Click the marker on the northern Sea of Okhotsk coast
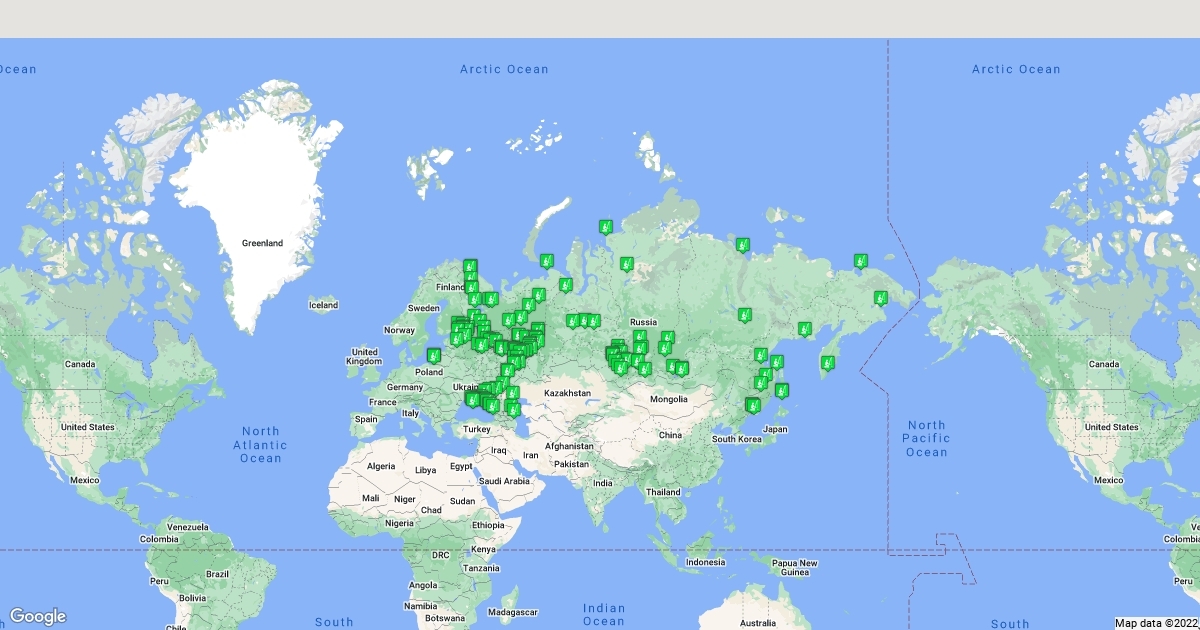The image size is (1200, 630). click(x=804, y=328)
